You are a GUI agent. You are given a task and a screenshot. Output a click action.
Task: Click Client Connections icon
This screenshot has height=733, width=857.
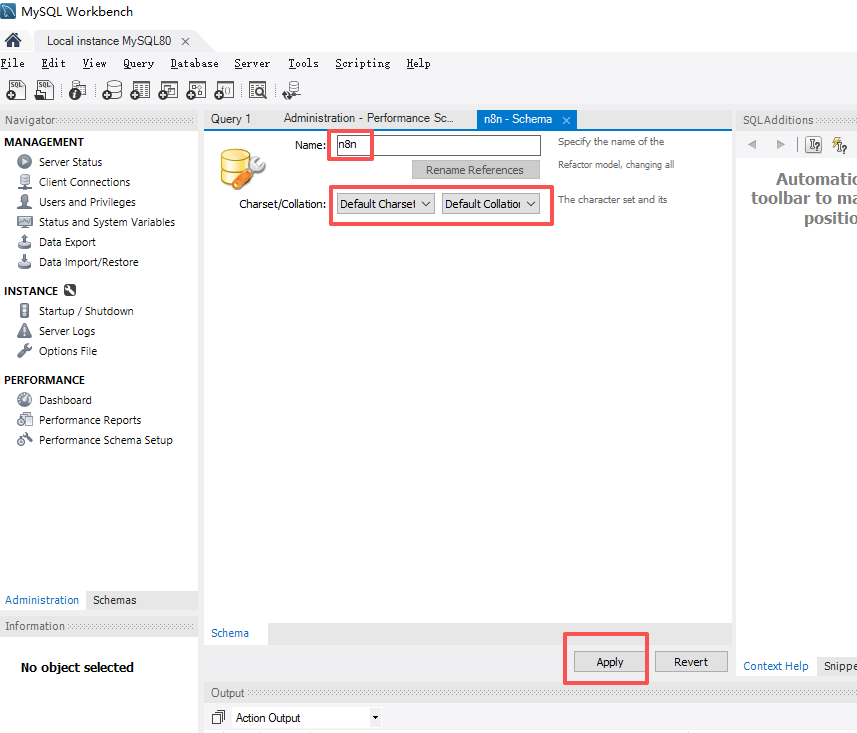24,181
